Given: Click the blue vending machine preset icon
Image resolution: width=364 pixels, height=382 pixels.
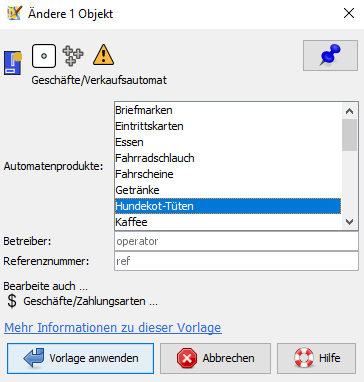Looking at the screenshot, I should coord(13,63).
